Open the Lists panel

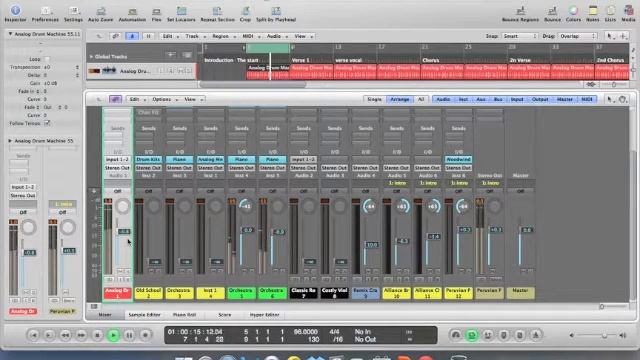tap(610, 13)
